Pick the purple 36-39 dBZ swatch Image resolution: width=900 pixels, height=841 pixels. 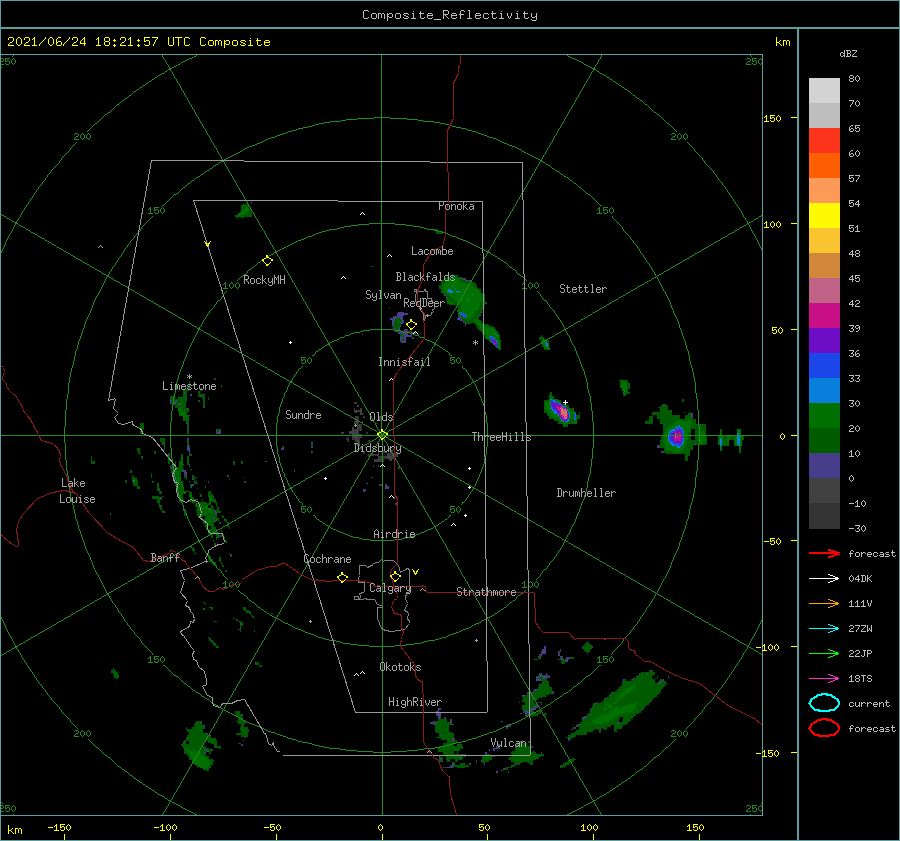(x=824, y=341)
